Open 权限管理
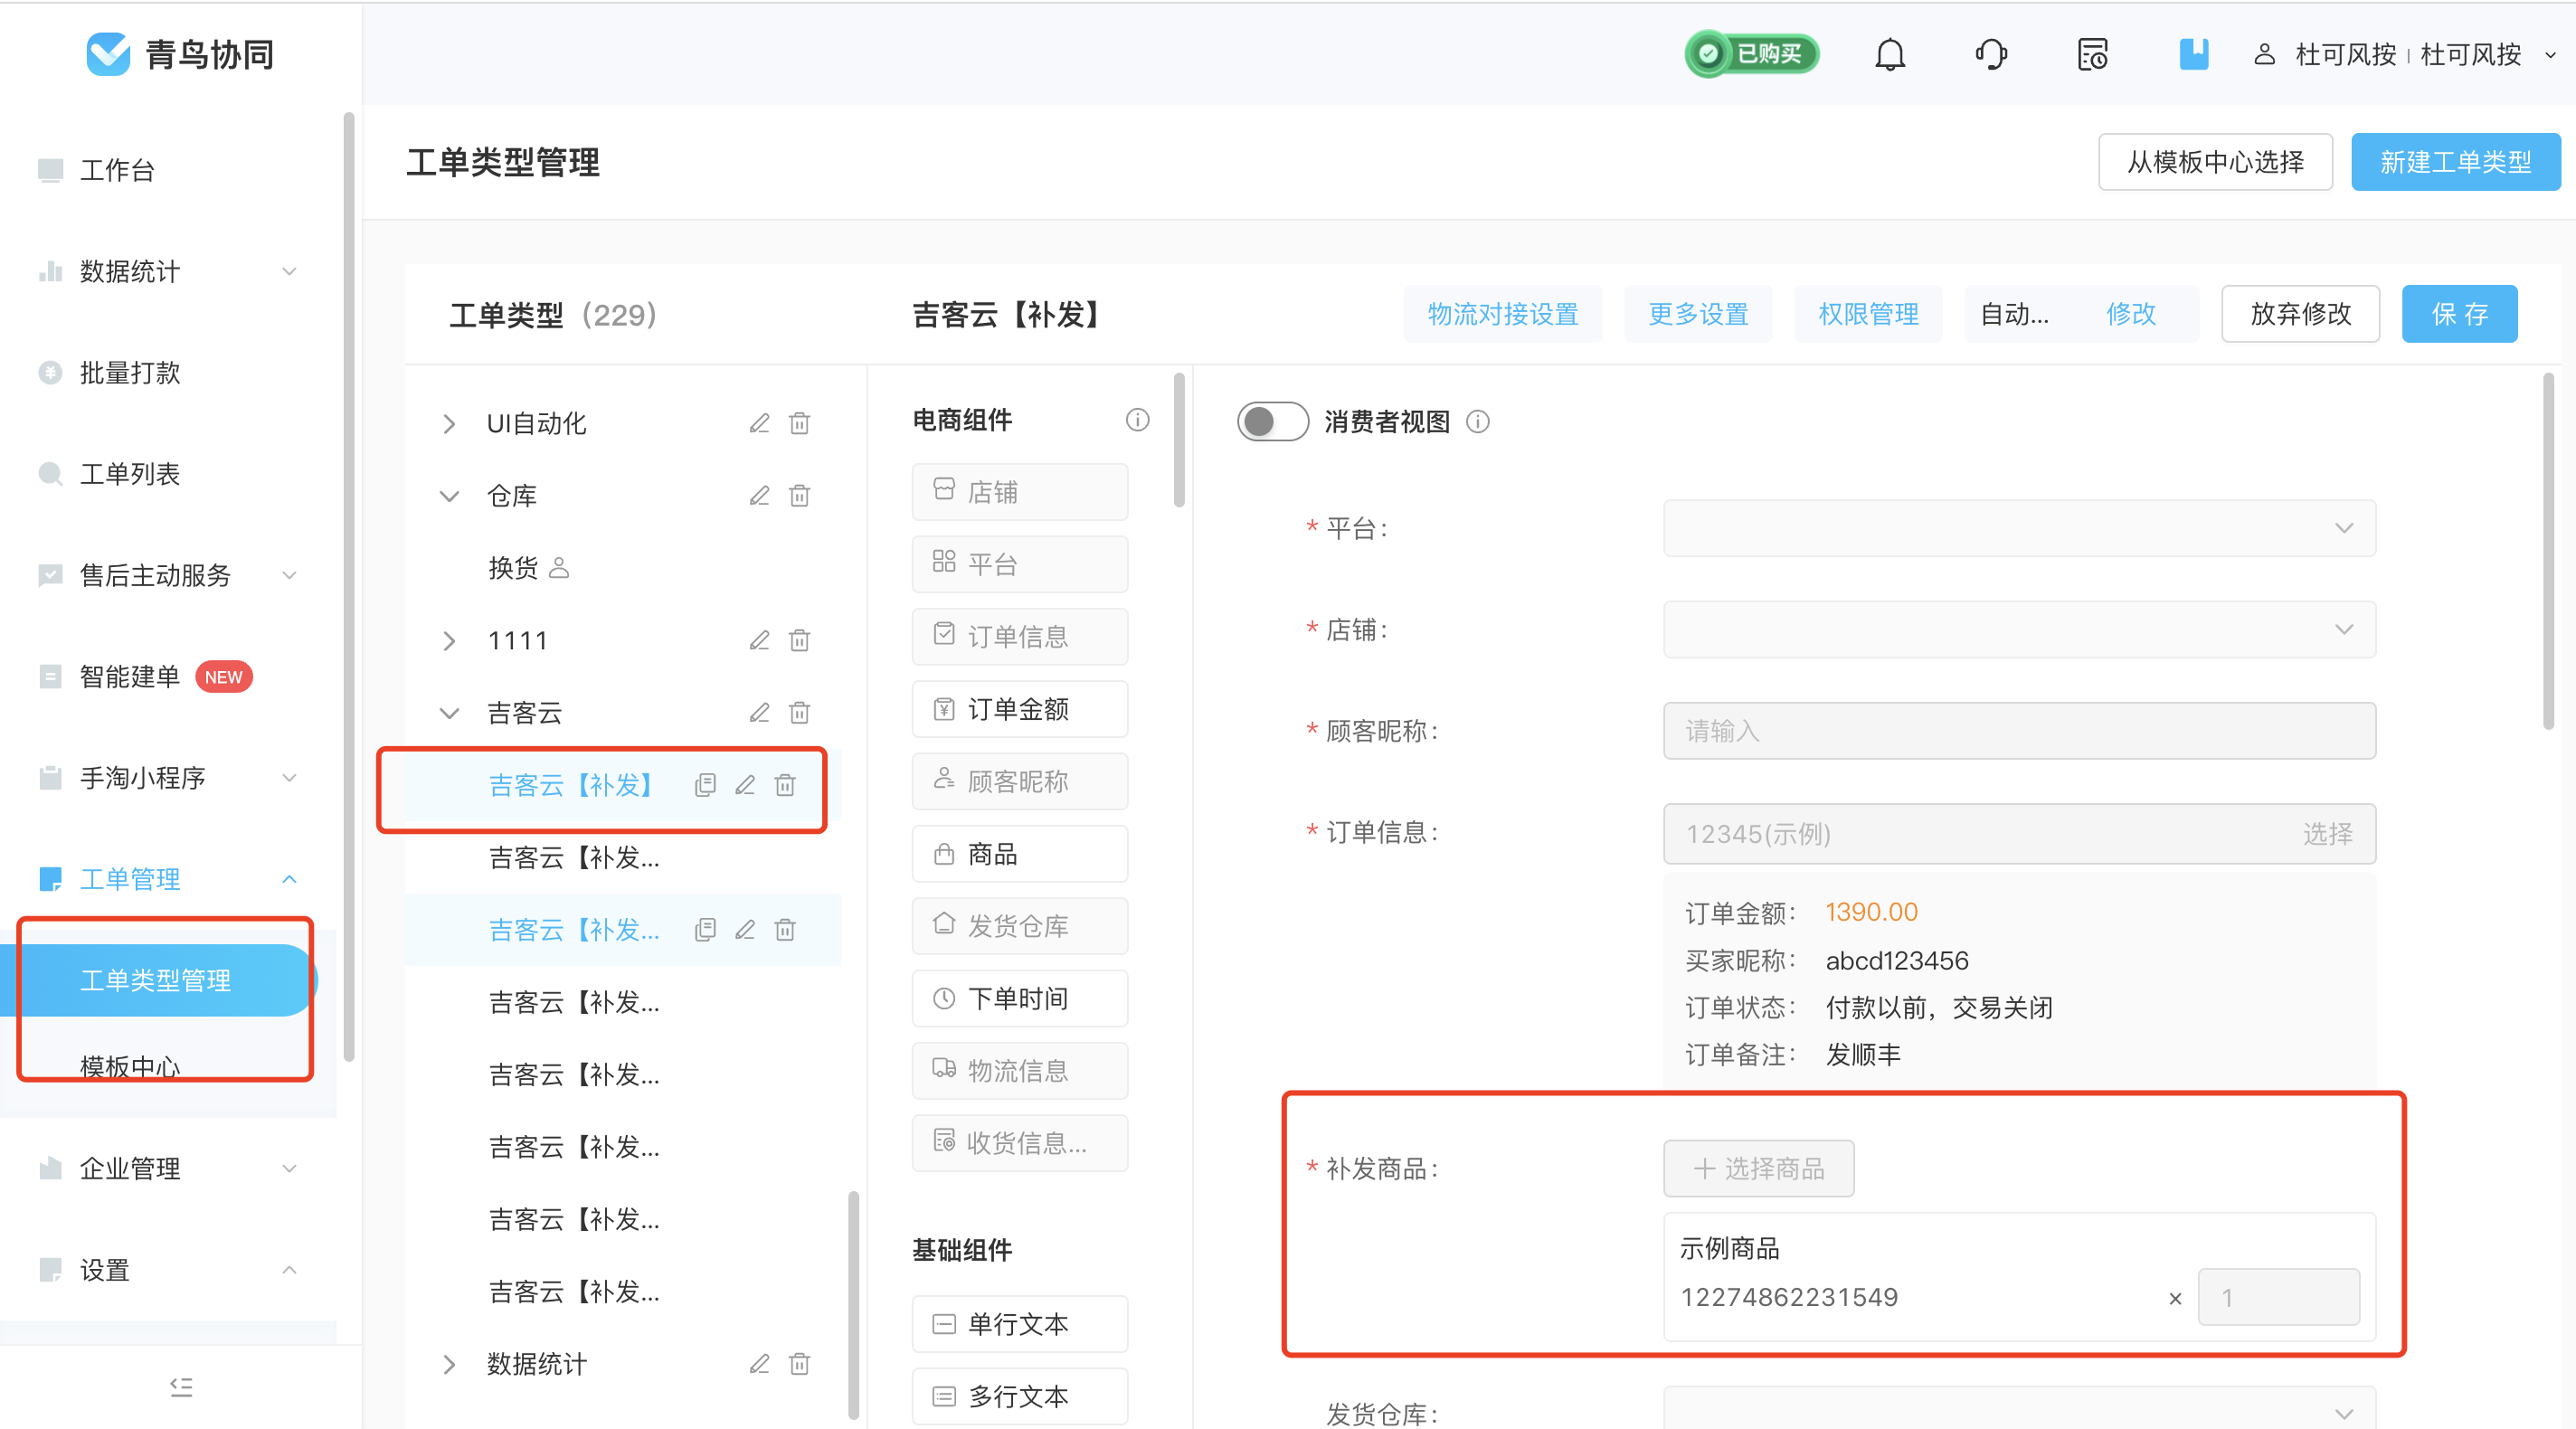This screenshot has width=2576, height=1429. [x=1868, y=314]
